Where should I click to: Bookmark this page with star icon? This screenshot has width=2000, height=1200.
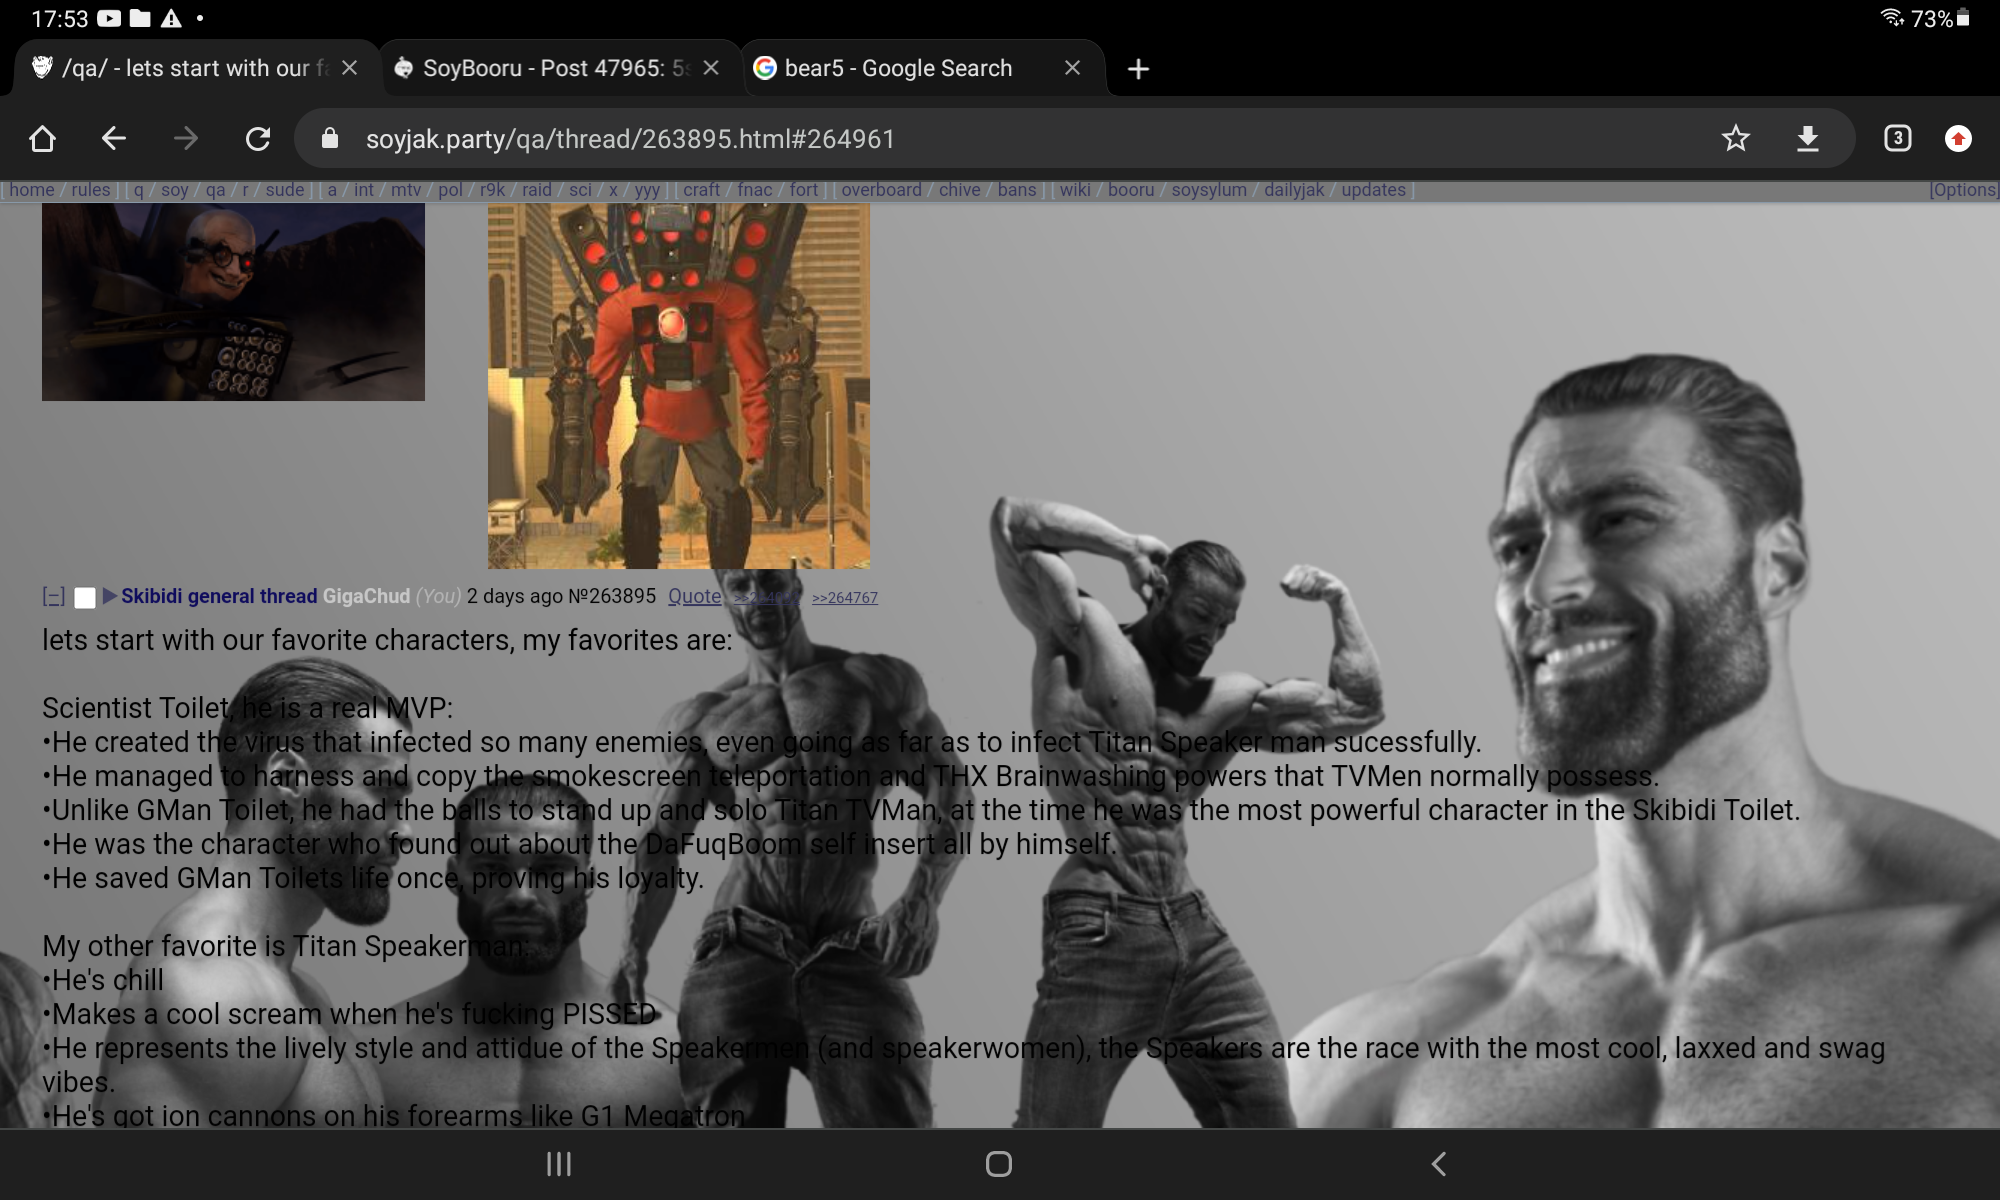[x=1735, y=138]
